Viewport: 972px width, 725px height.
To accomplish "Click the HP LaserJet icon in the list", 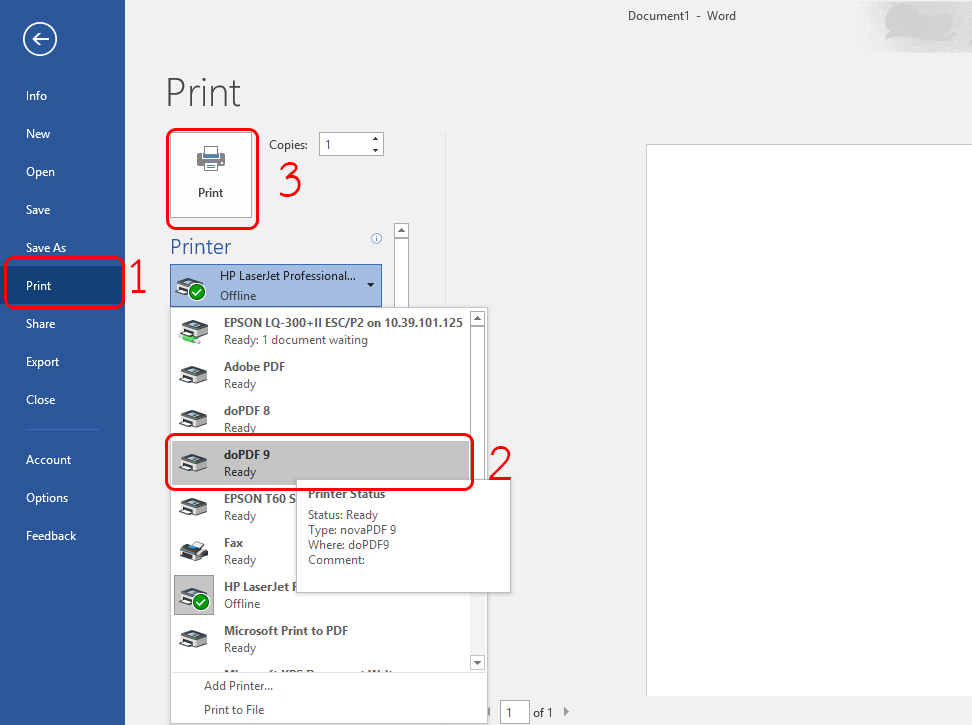I will [x=194, y=595].
